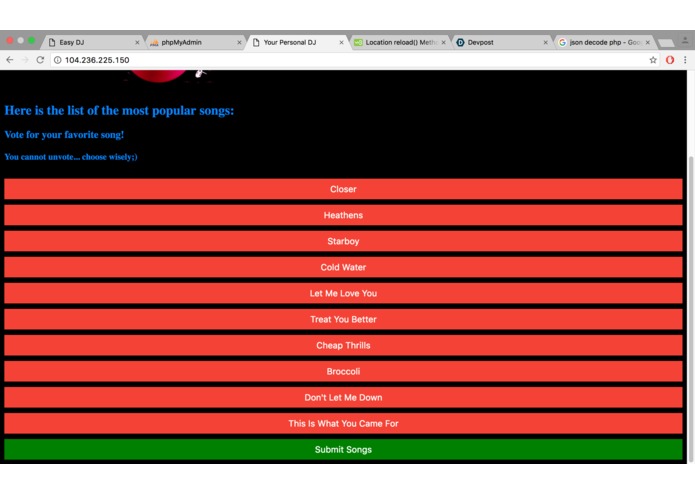The height and width of the screenshot is (494, 695).
Task: Vote for Let Me Love You
Action: click(x=343, y=293)
